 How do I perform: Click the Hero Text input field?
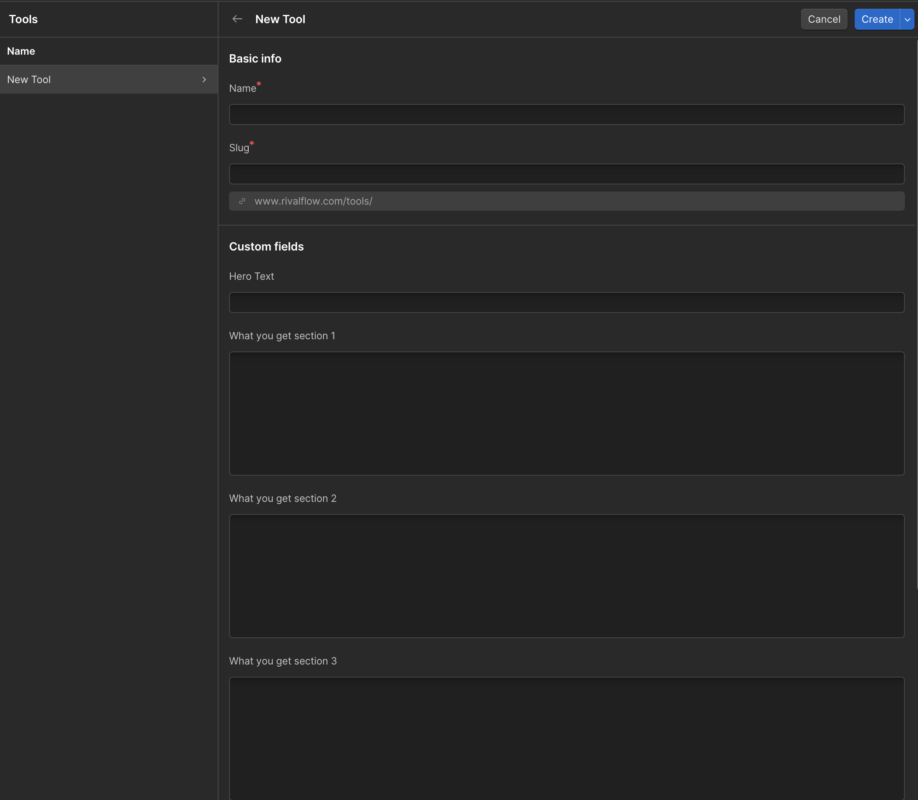(566, 302)
